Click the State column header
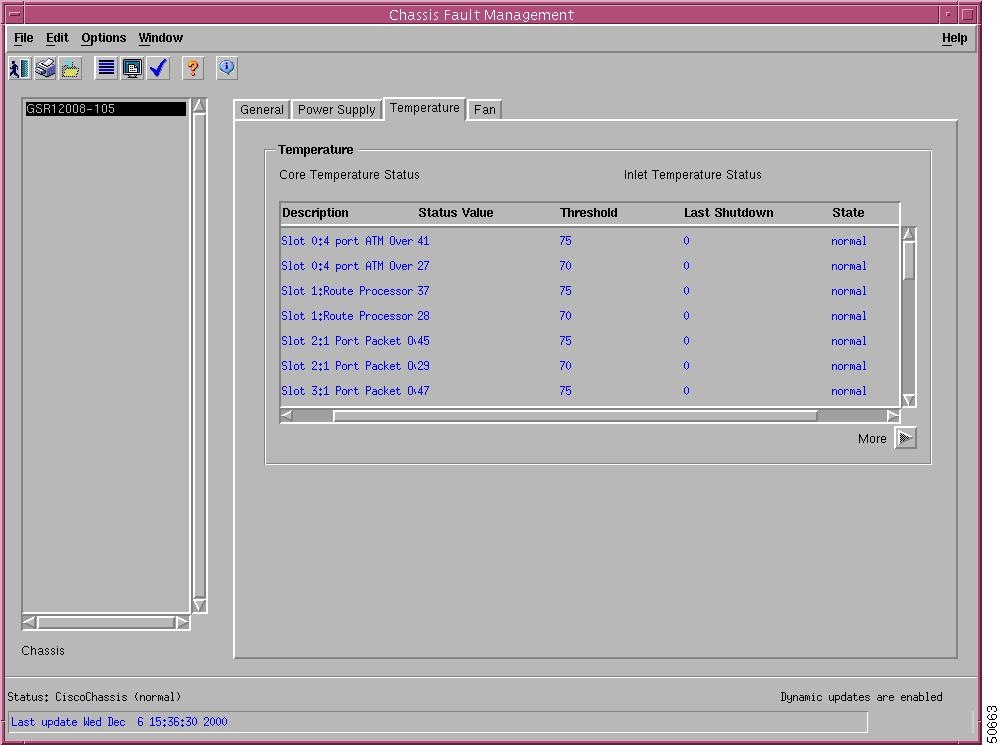Image resolution: width=999 pixels, height=745 pixels. click(848, 213)
